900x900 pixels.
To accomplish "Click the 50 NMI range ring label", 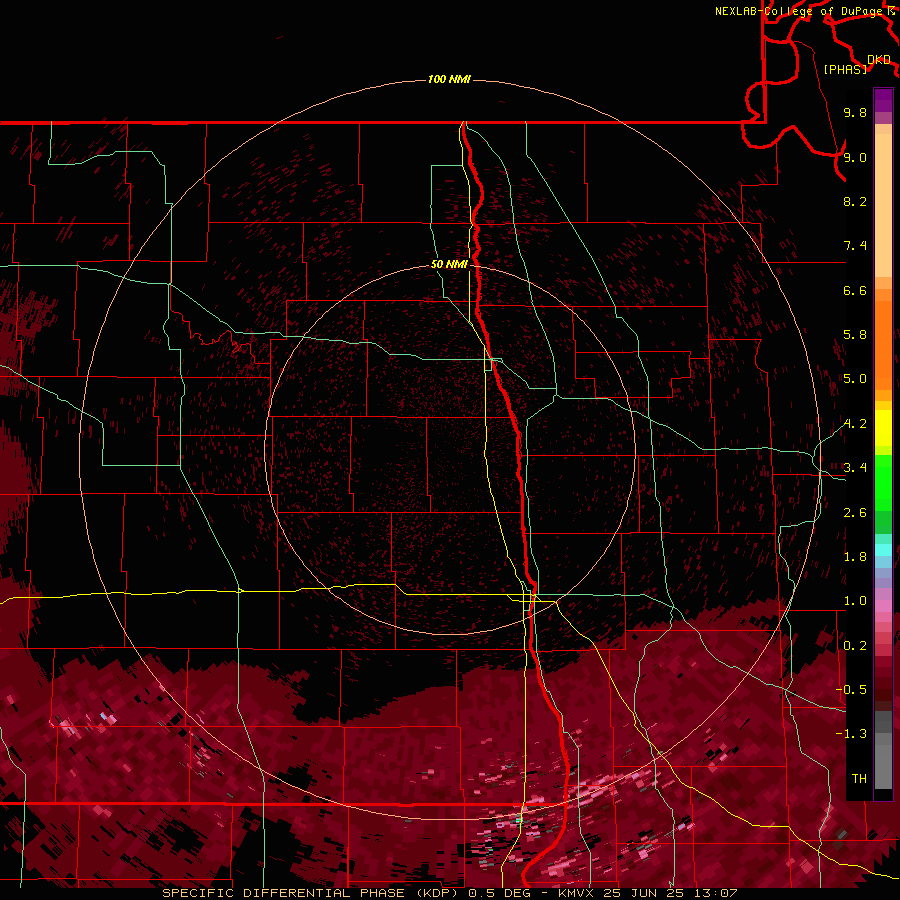I will (449, 264).
